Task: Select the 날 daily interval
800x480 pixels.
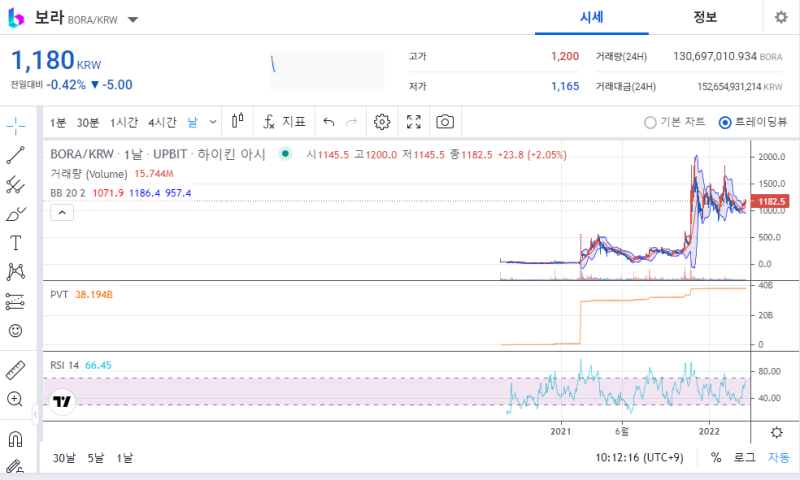Action: point(192,122)
